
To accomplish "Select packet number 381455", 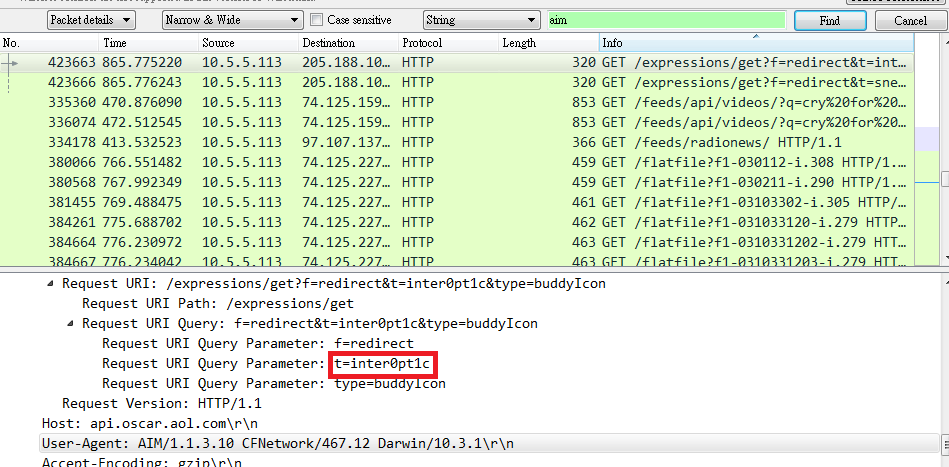I will (457, 202).
